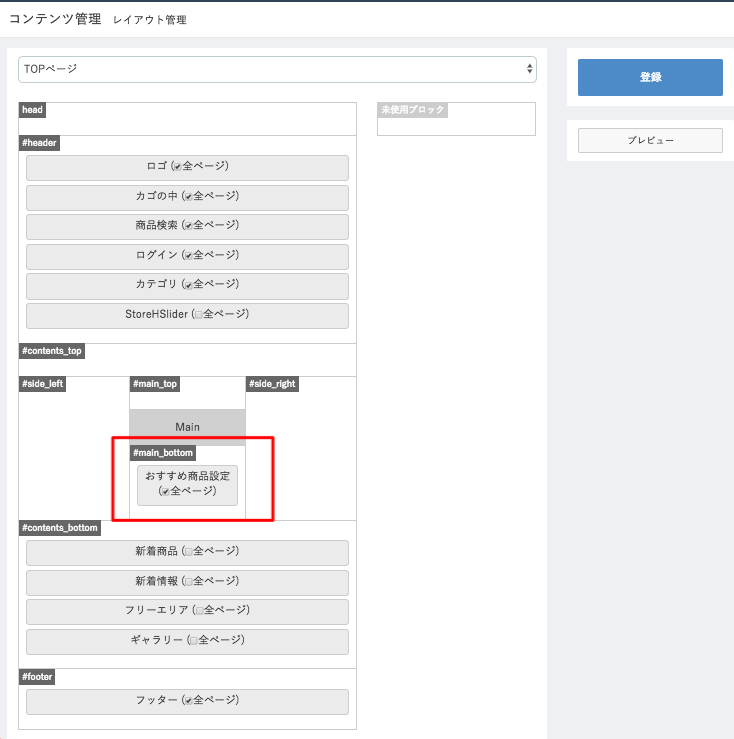Enable 全ページ checkbox for ギャラリー block
The image size is (734, 739).
(193, 640)
